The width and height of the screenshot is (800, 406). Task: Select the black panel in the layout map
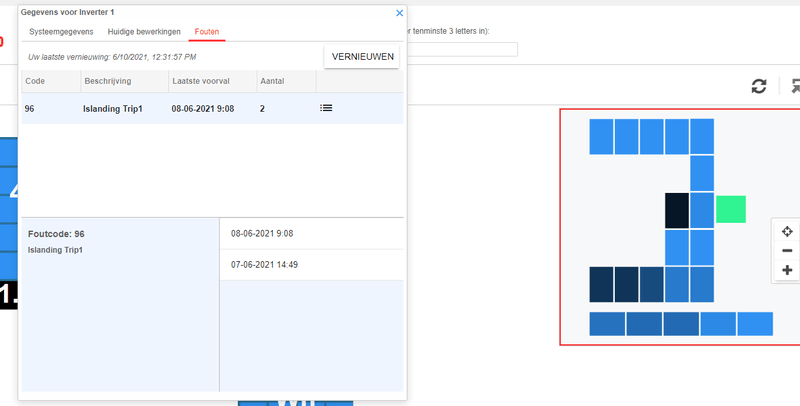coord(677,210)
